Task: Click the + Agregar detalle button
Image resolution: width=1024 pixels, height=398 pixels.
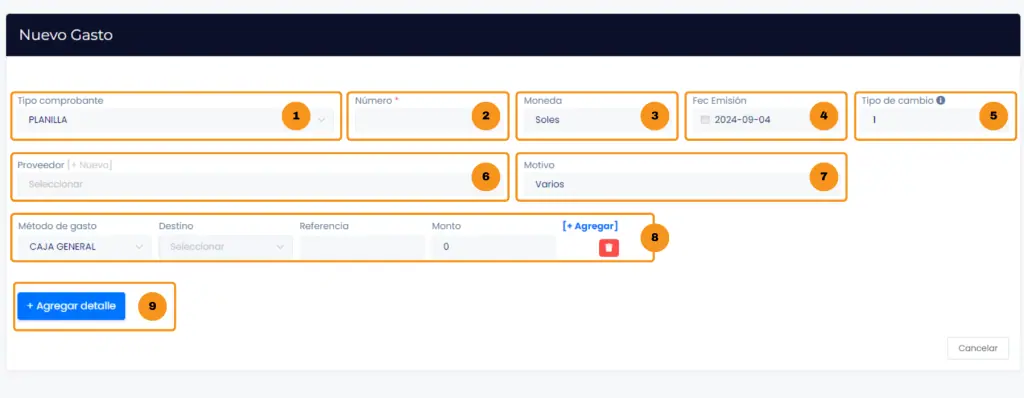Action: pos(71,306)
